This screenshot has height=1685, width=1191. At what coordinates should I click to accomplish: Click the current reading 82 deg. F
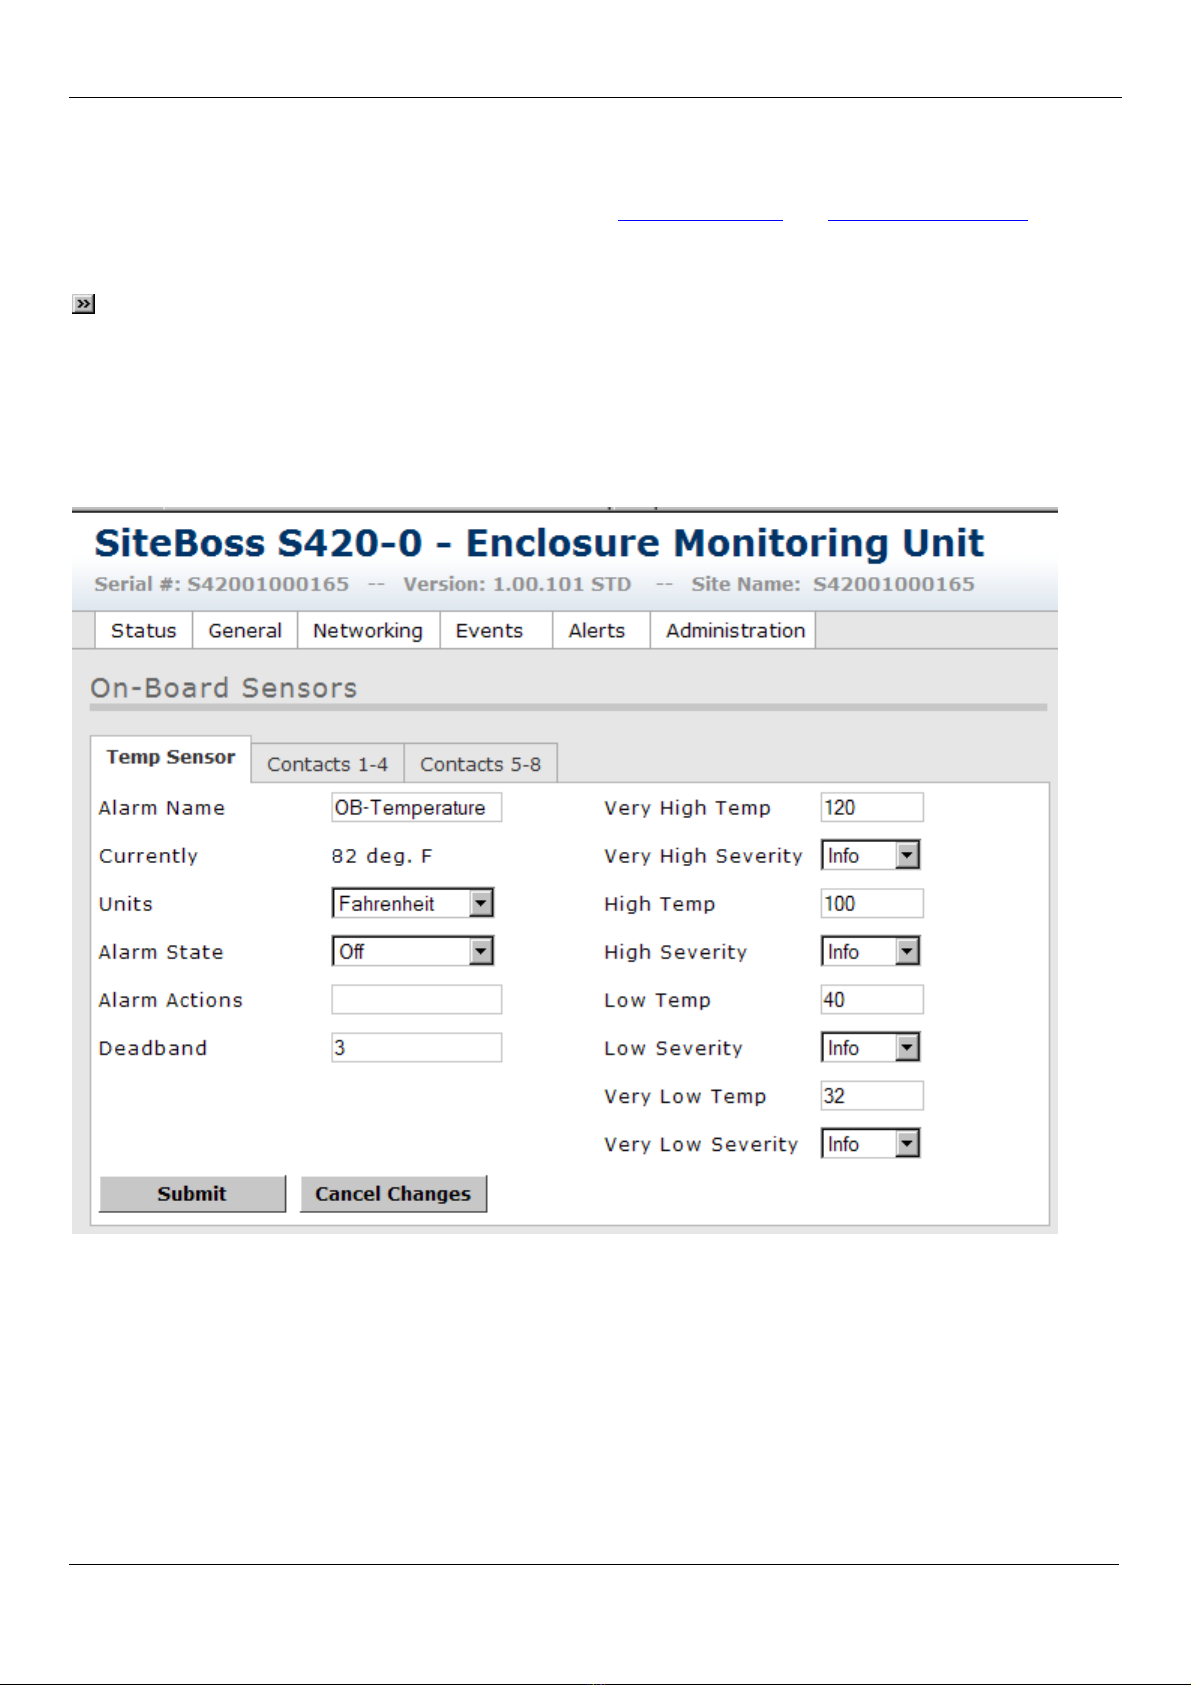tap(382, 856)
